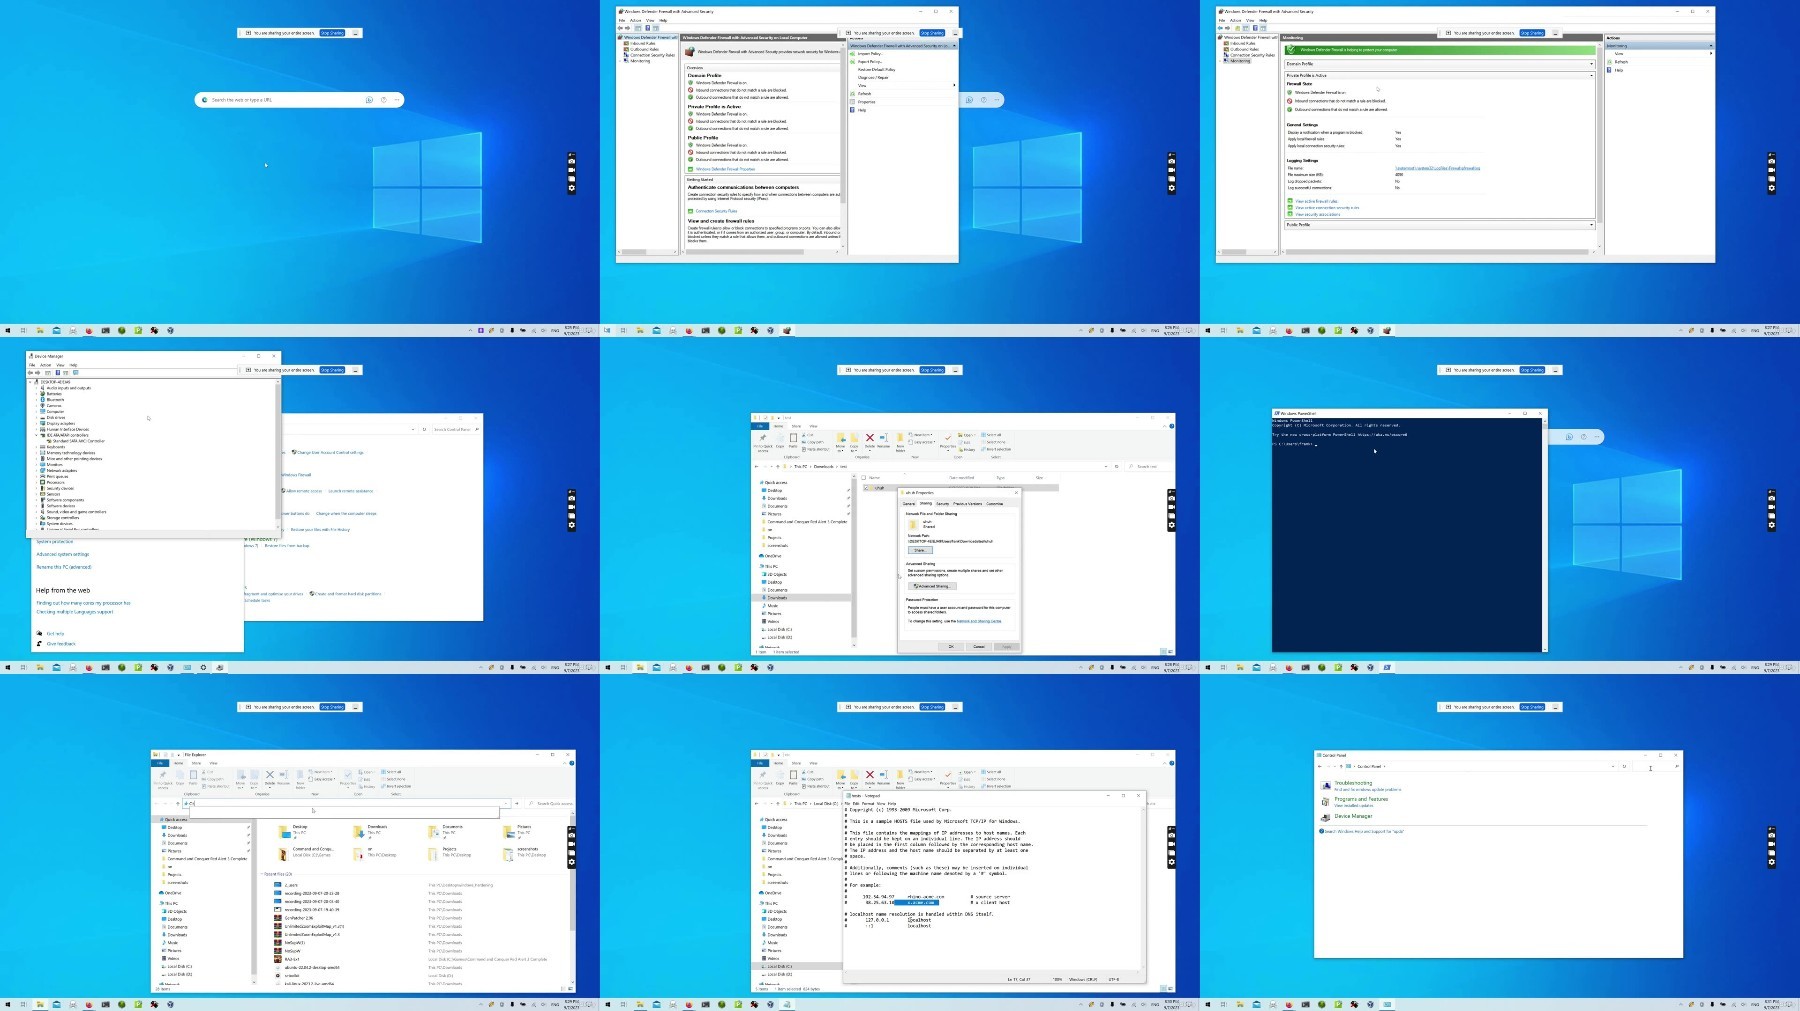Image resolution: width=1800 pixels, height=1011 pixels.
Task: Open Windows Defender Firewall Properties link
Action: pos(725,169)
